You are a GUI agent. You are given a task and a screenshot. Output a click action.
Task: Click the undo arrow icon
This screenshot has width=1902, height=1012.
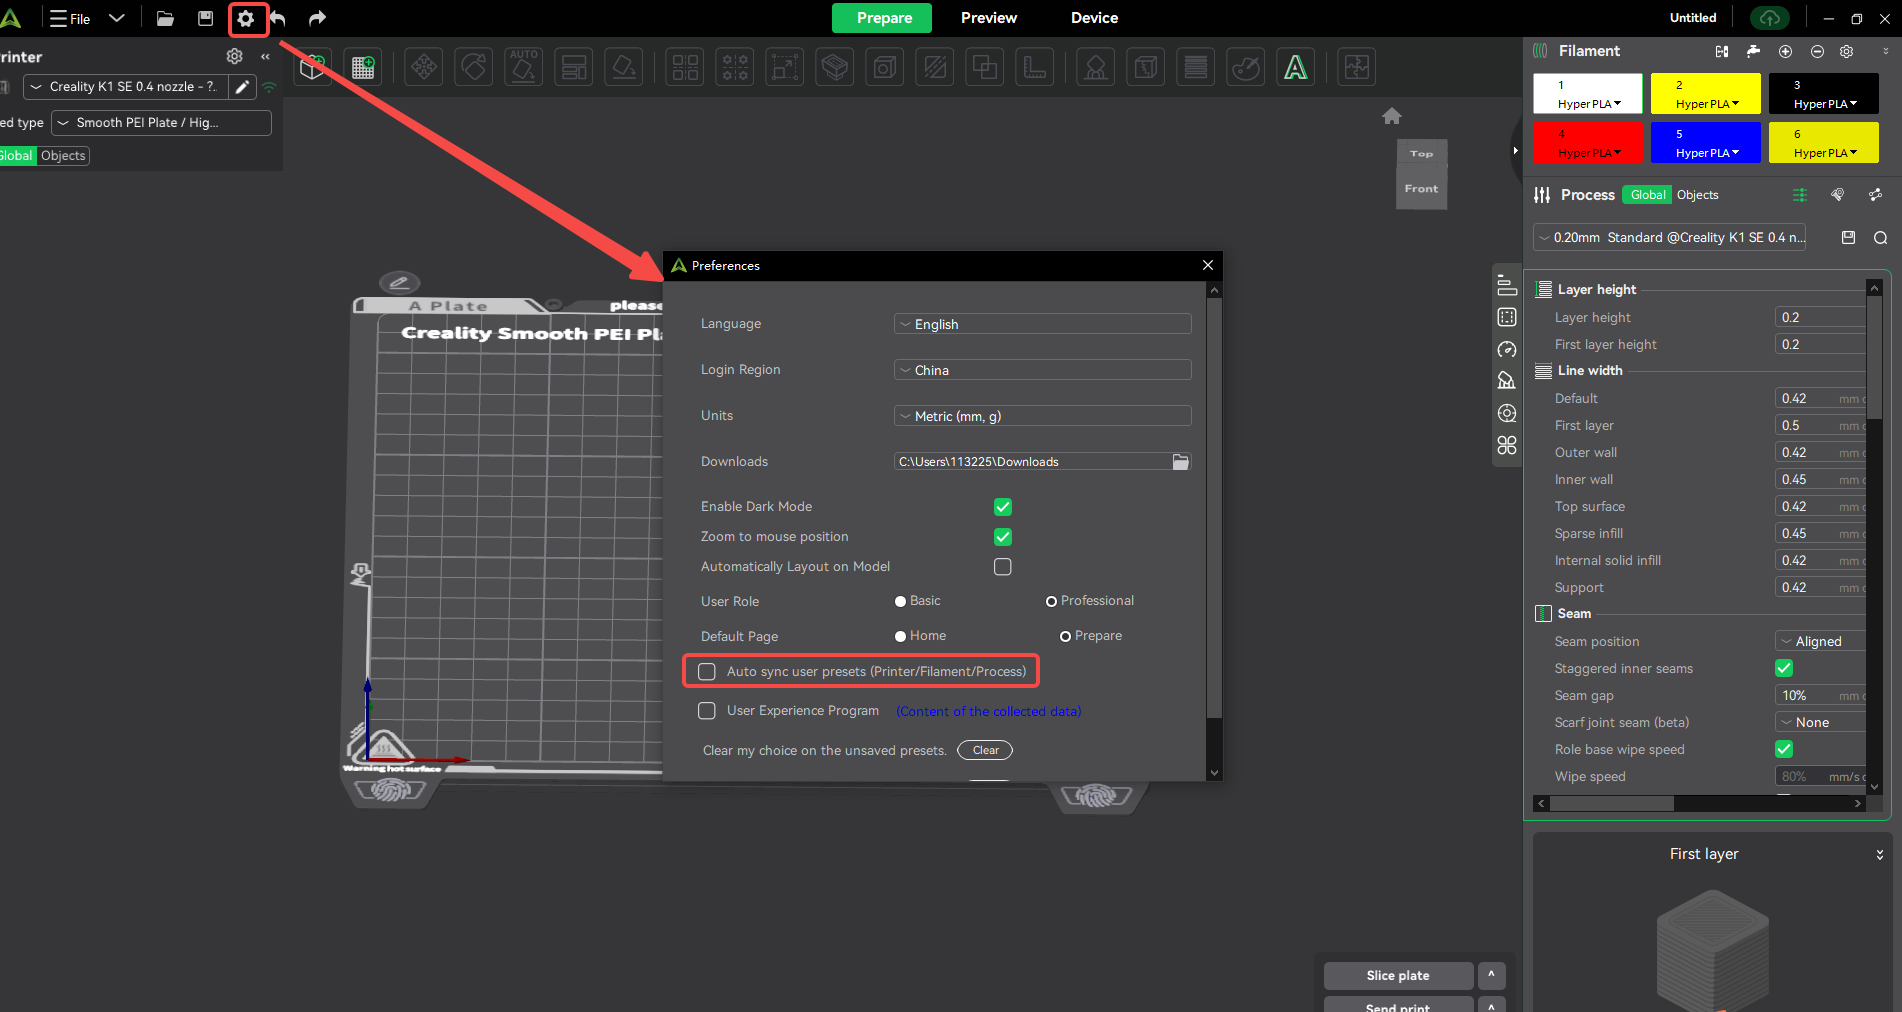278,18
